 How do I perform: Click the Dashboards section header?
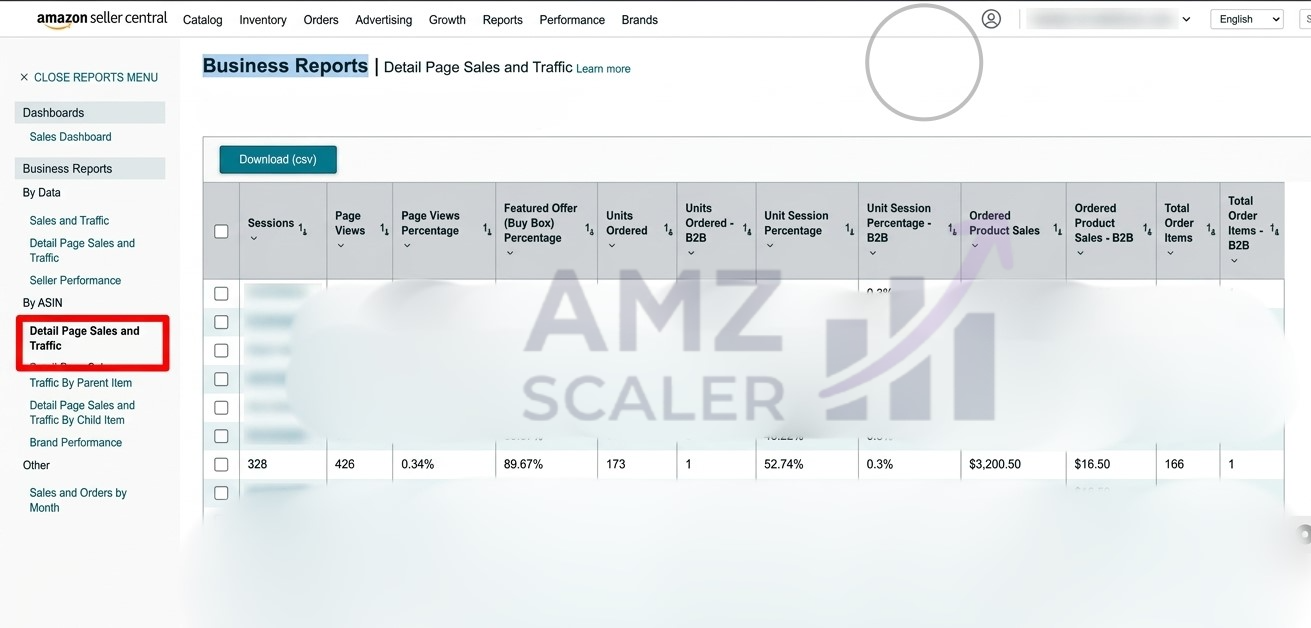[90, 113]
